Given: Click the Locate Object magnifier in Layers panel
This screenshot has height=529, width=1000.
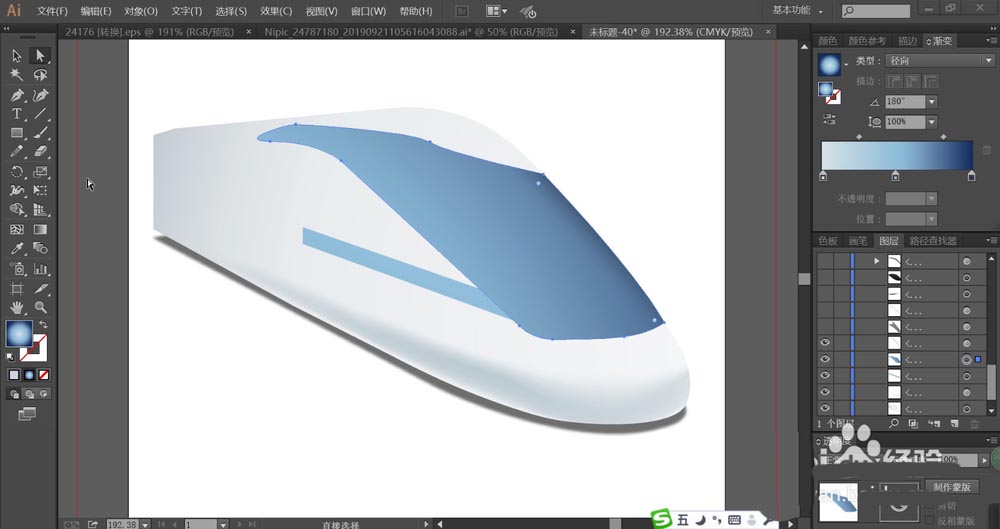Looking at the screenshot, I should tap(894, 424).
